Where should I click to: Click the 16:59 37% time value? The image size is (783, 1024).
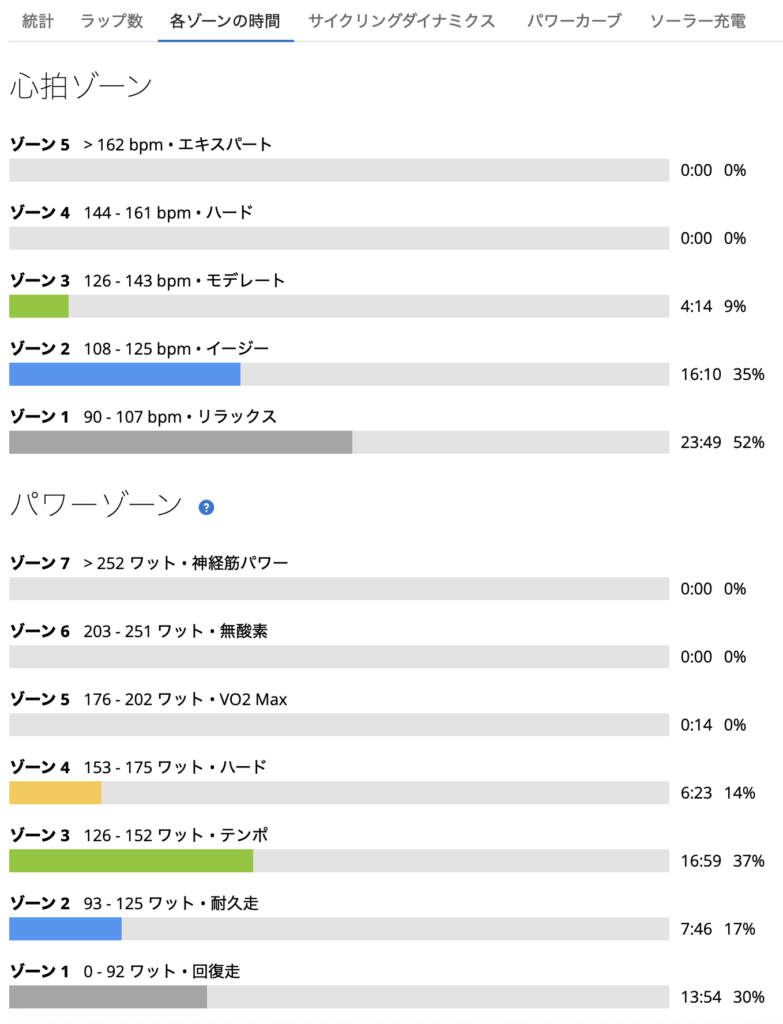coord(722,861)
